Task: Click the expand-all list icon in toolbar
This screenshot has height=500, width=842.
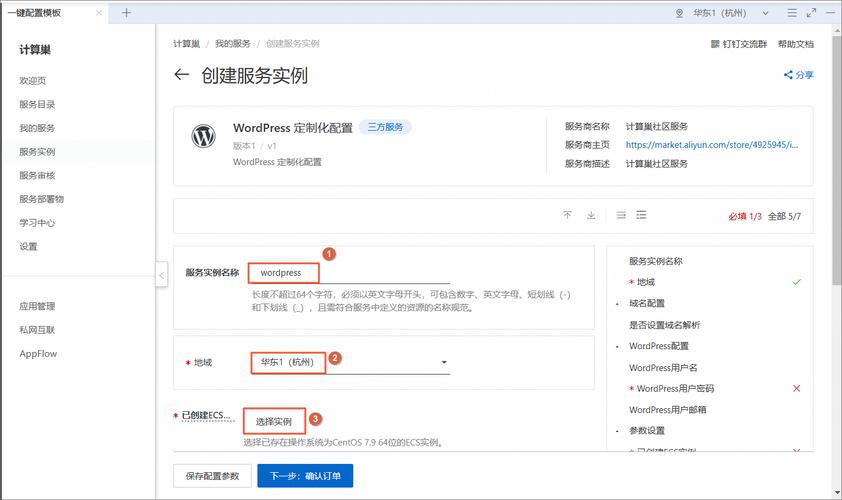Action: click(641, 215)
